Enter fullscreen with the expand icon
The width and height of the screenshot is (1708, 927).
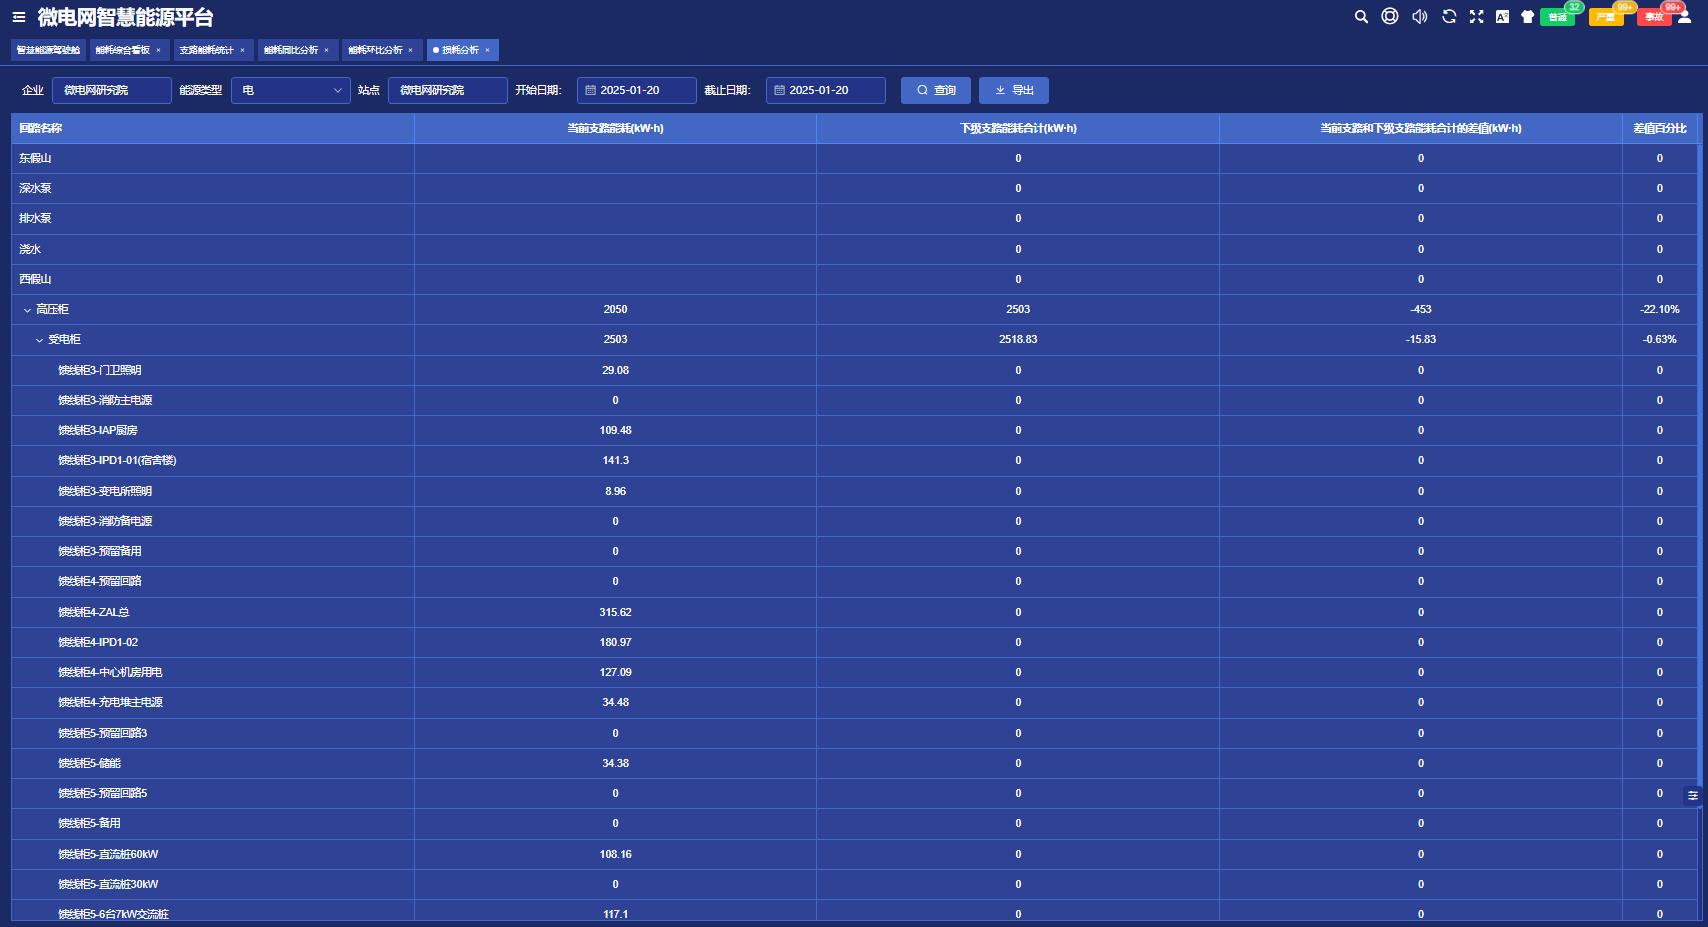click(1476, 17)
